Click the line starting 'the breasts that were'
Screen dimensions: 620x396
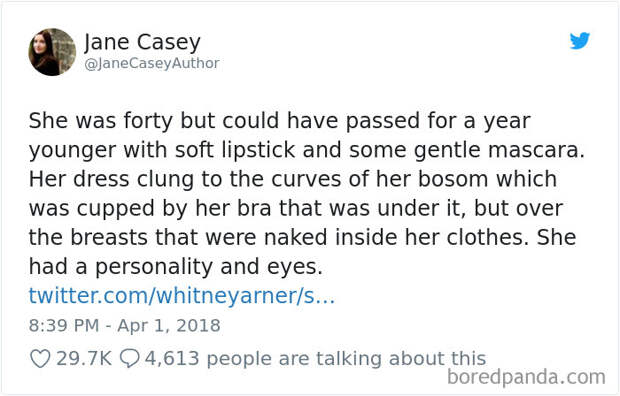pos(302,238)
